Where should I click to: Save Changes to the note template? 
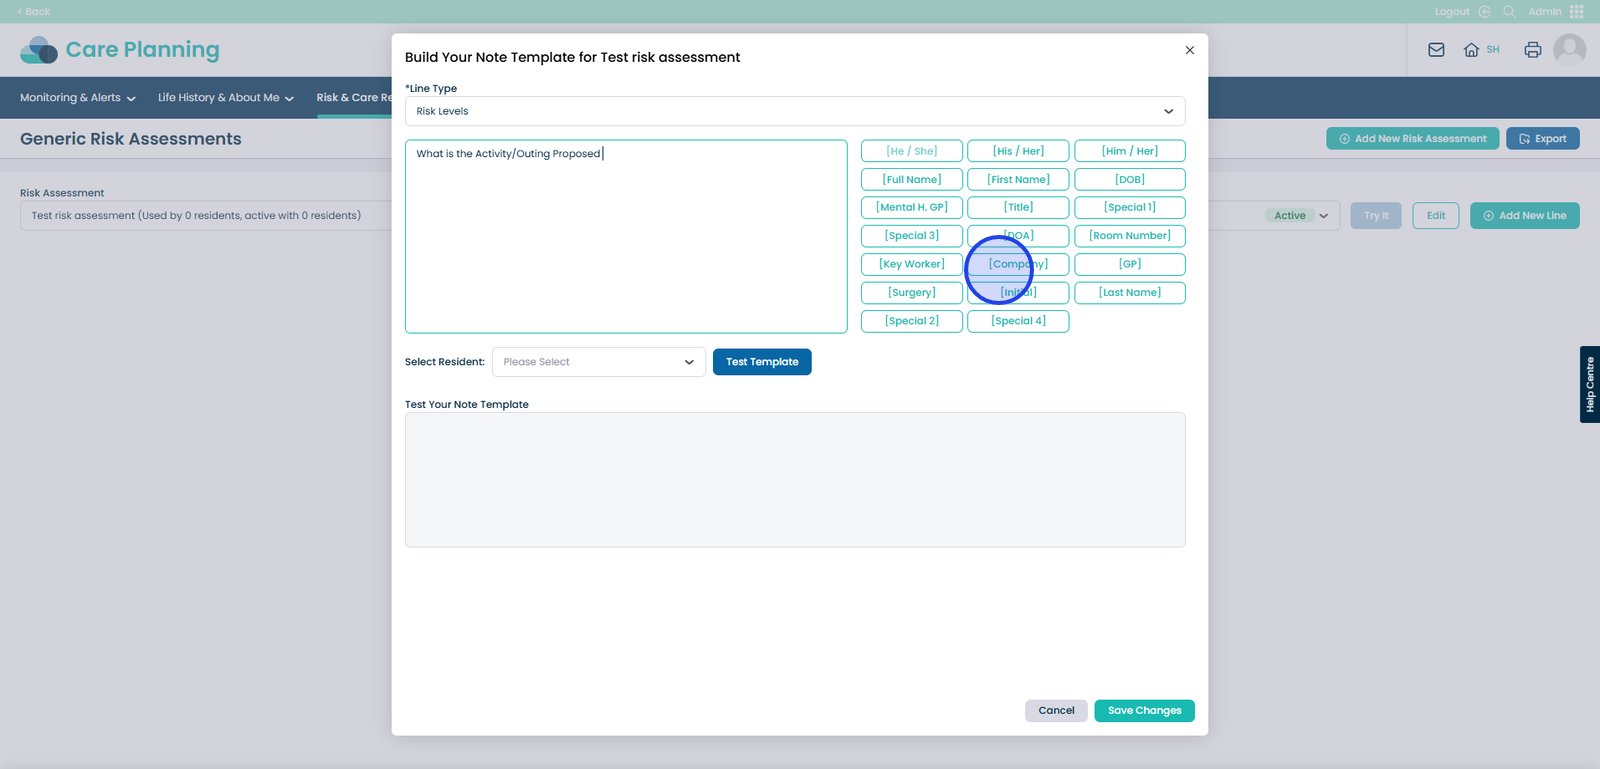click(1145, 711)
